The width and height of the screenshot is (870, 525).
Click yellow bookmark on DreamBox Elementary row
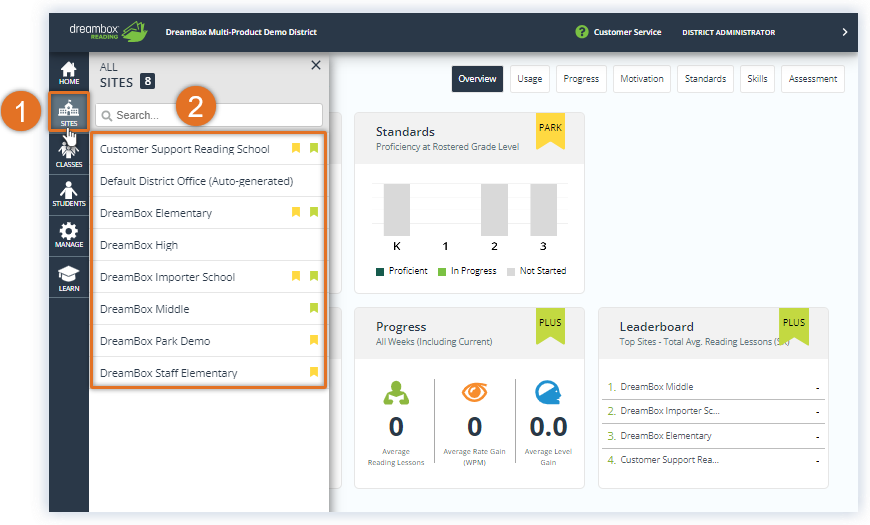296,211
